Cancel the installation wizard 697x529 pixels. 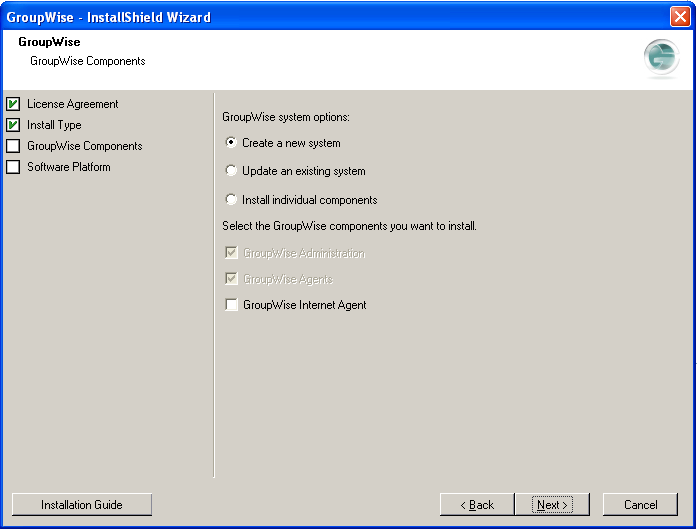(641, 505)
